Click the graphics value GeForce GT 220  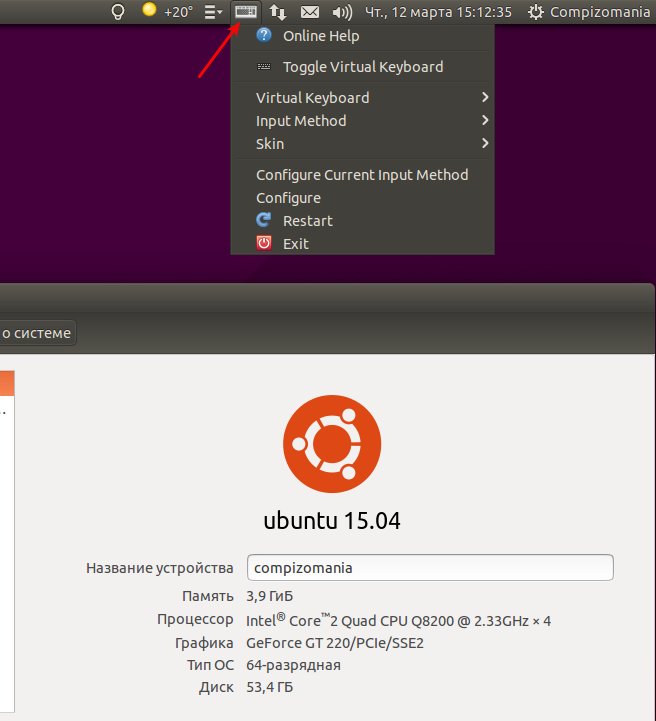(x=335, y=643)
